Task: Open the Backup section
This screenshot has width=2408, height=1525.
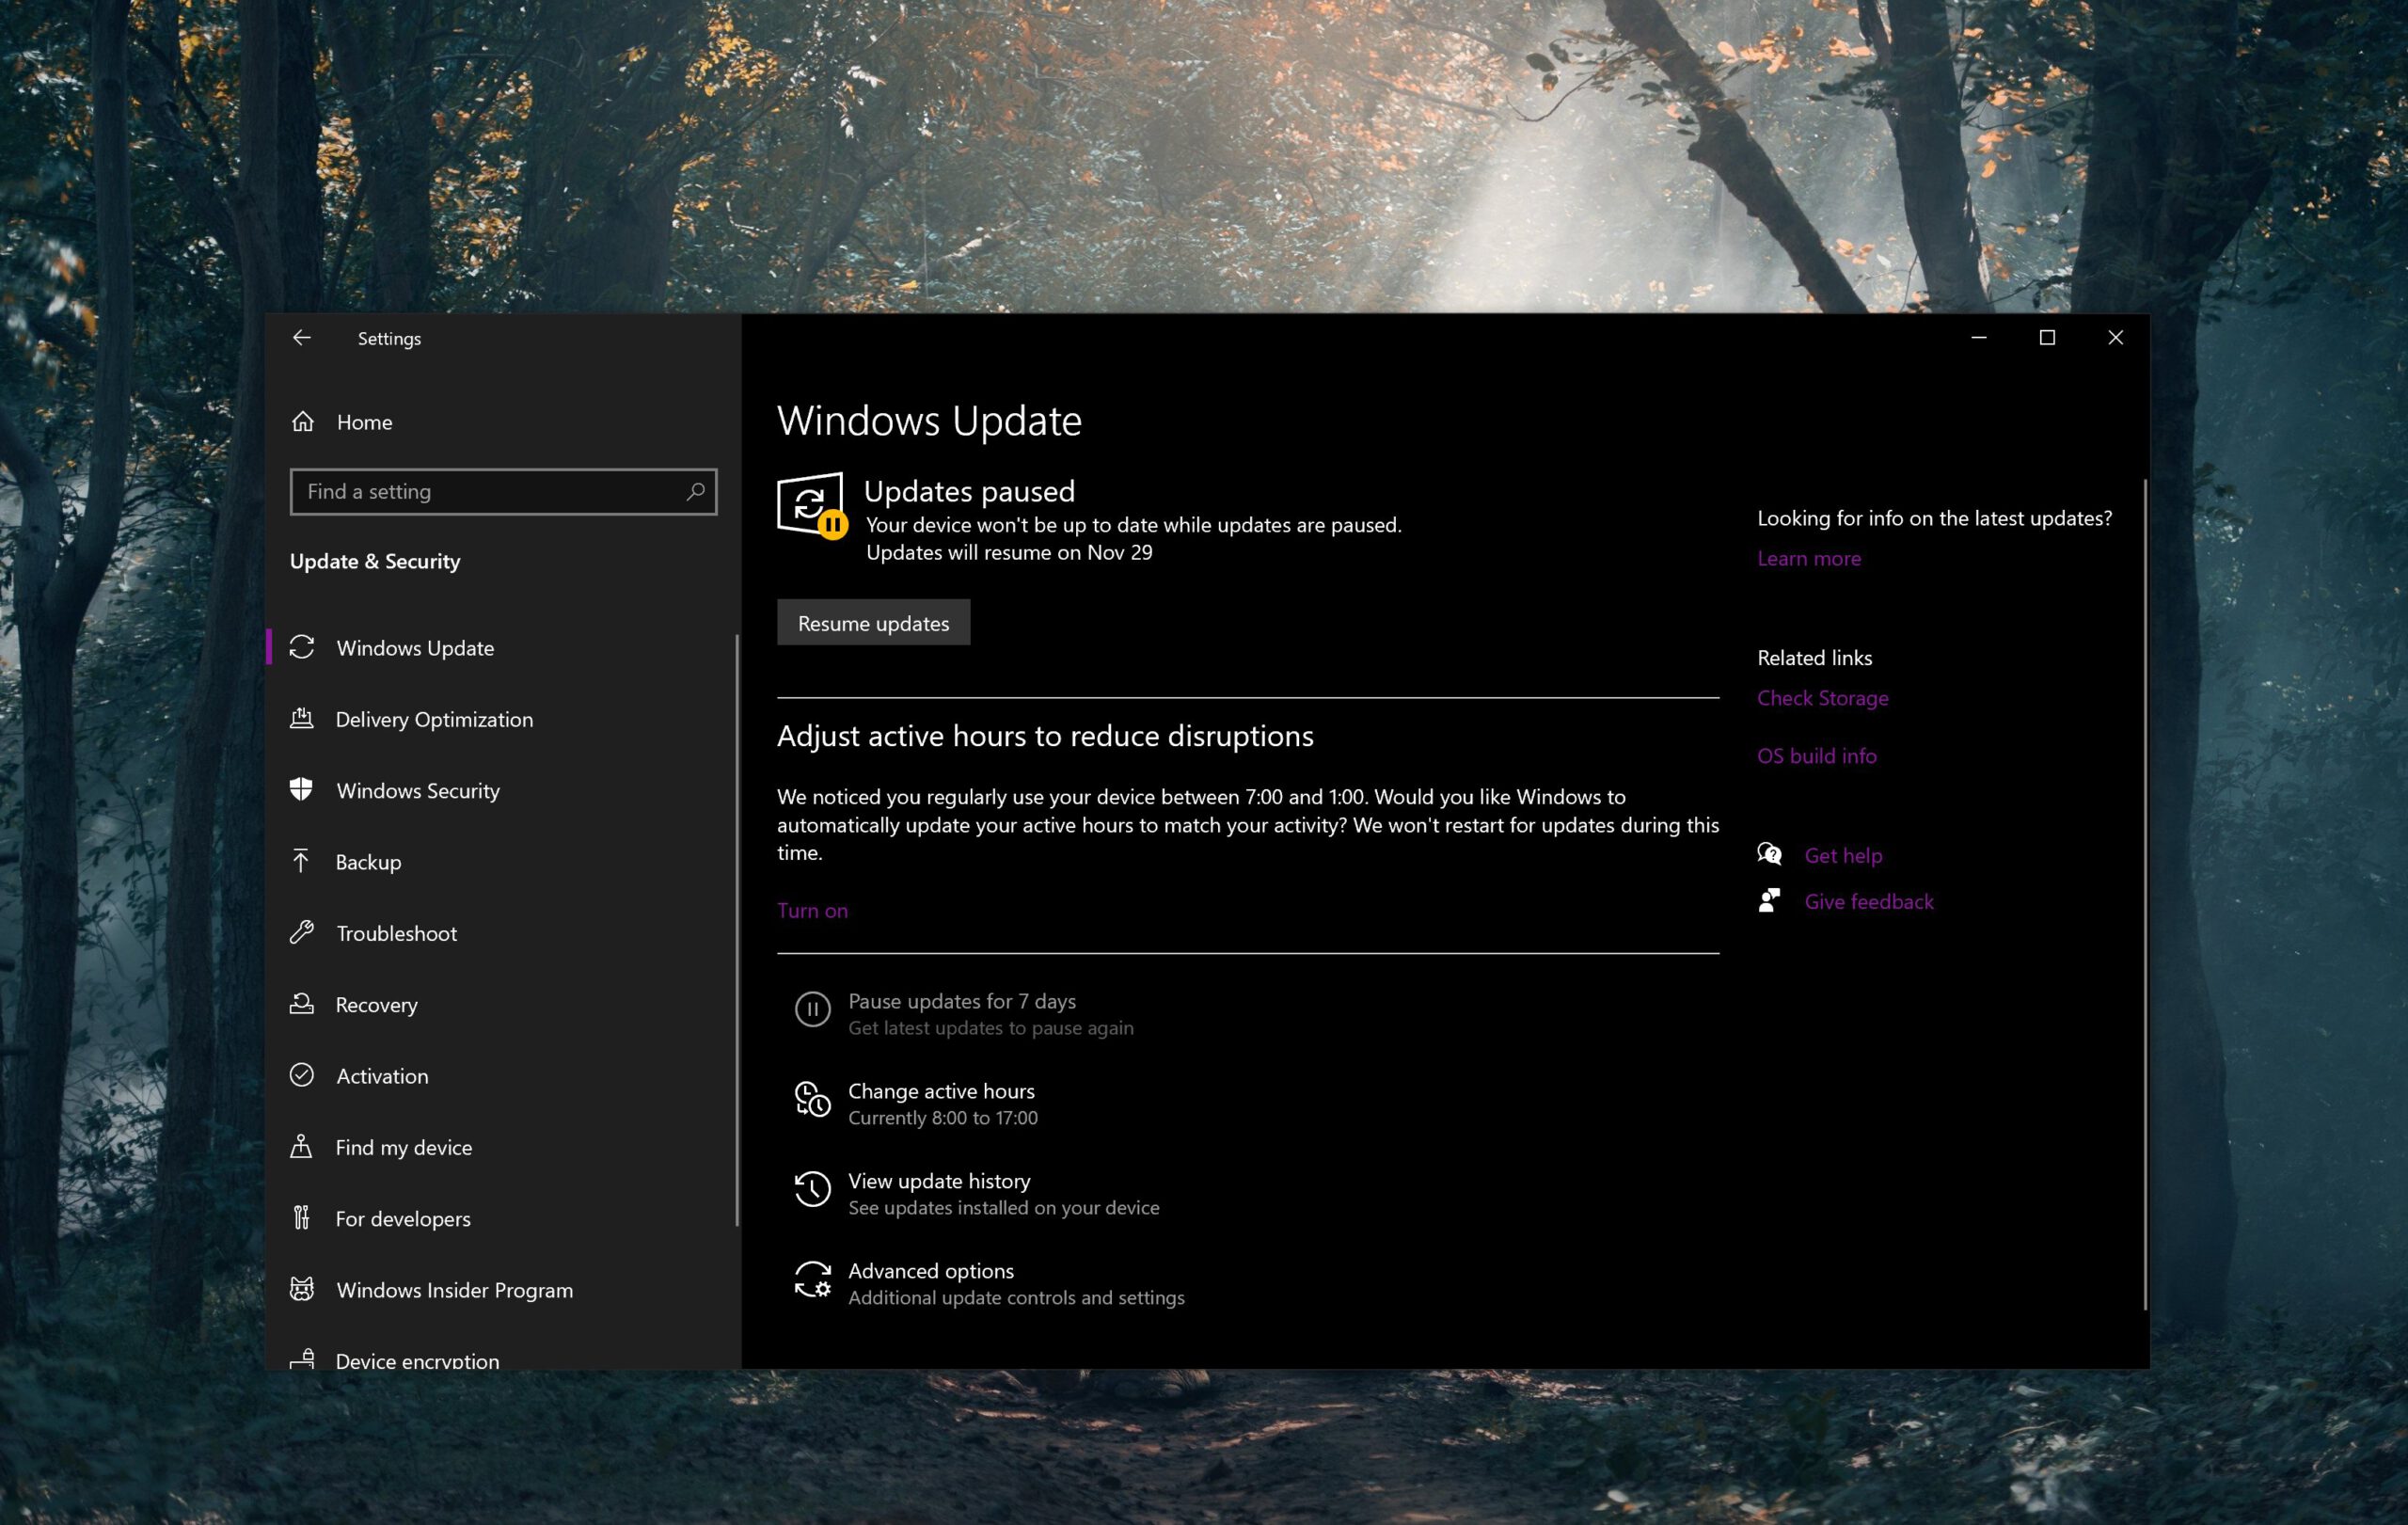Action: click(x=503, y=862)
